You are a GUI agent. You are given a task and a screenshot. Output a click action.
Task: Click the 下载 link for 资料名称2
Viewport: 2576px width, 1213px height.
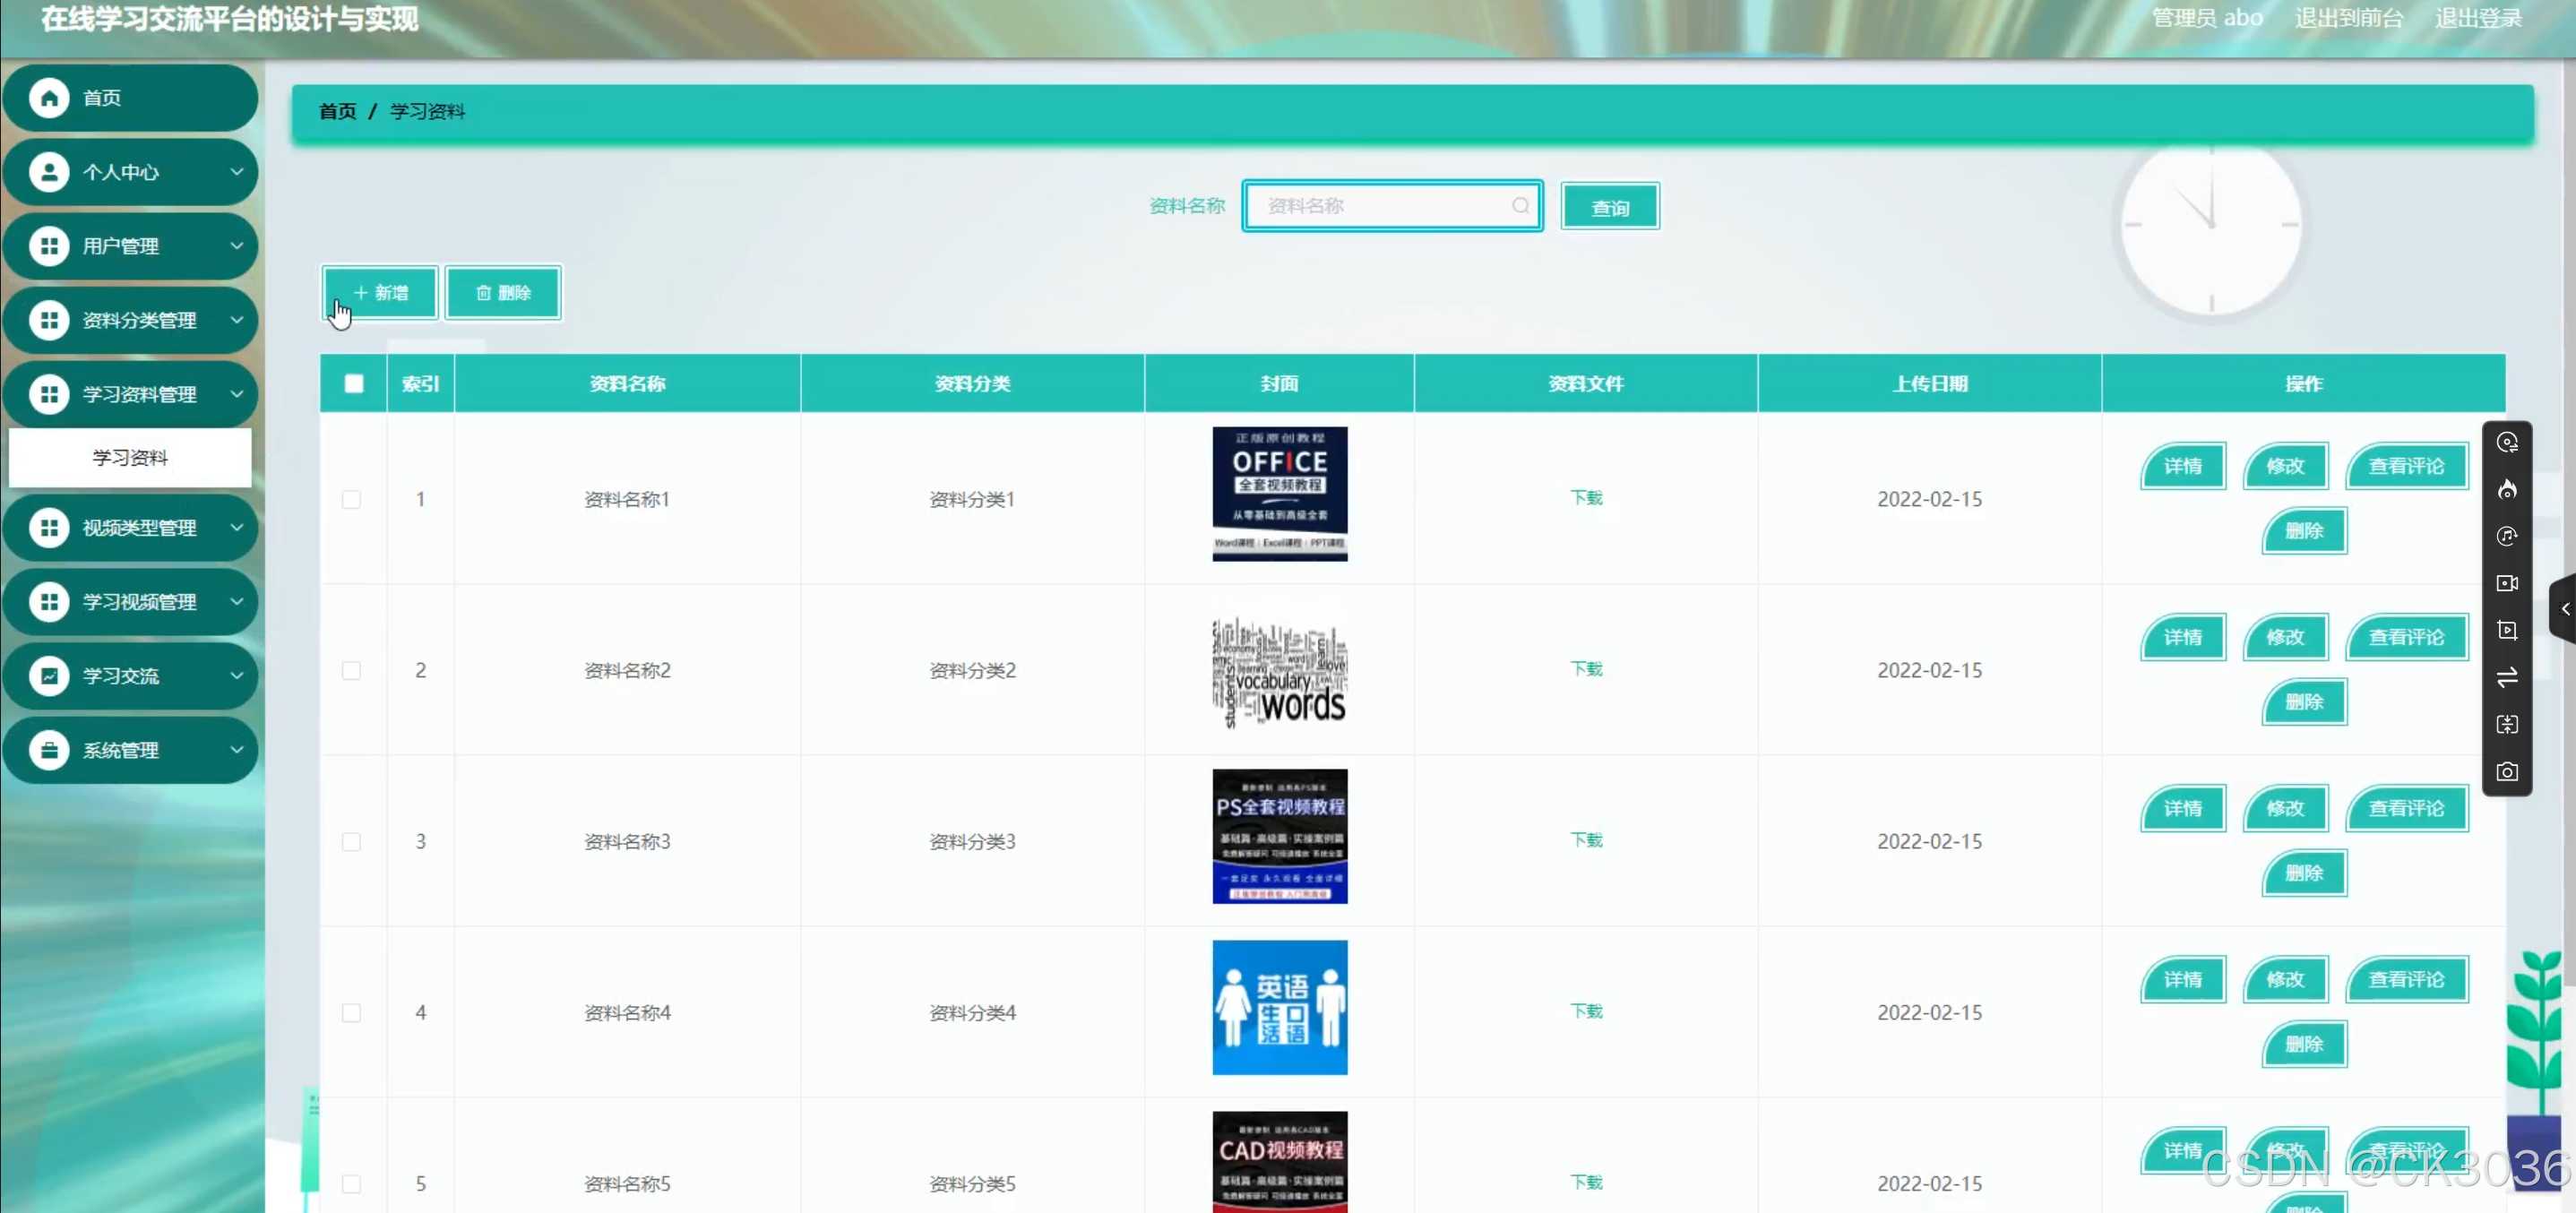(x=1585, y=669)
